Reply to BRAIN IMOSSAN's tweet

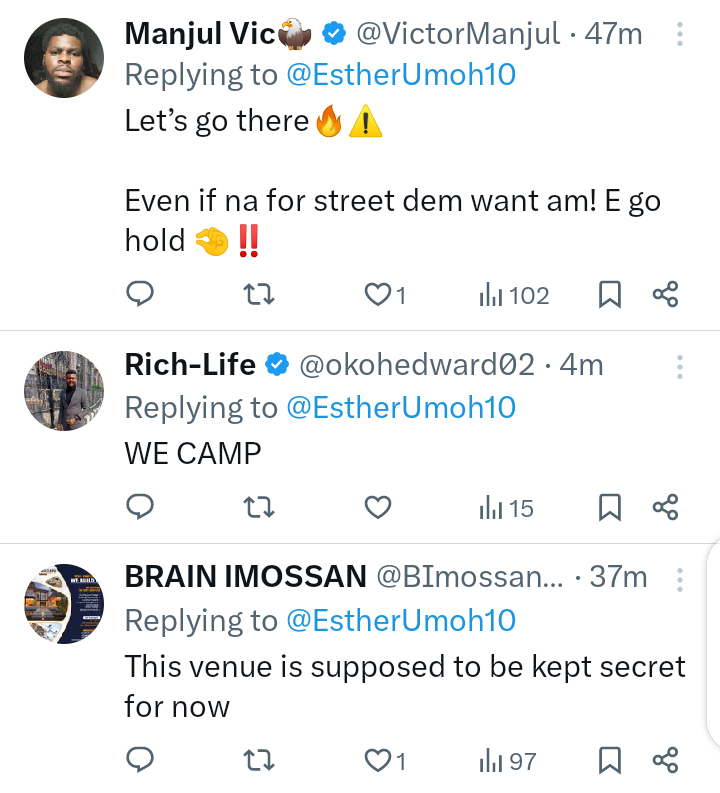pos(139,761)
